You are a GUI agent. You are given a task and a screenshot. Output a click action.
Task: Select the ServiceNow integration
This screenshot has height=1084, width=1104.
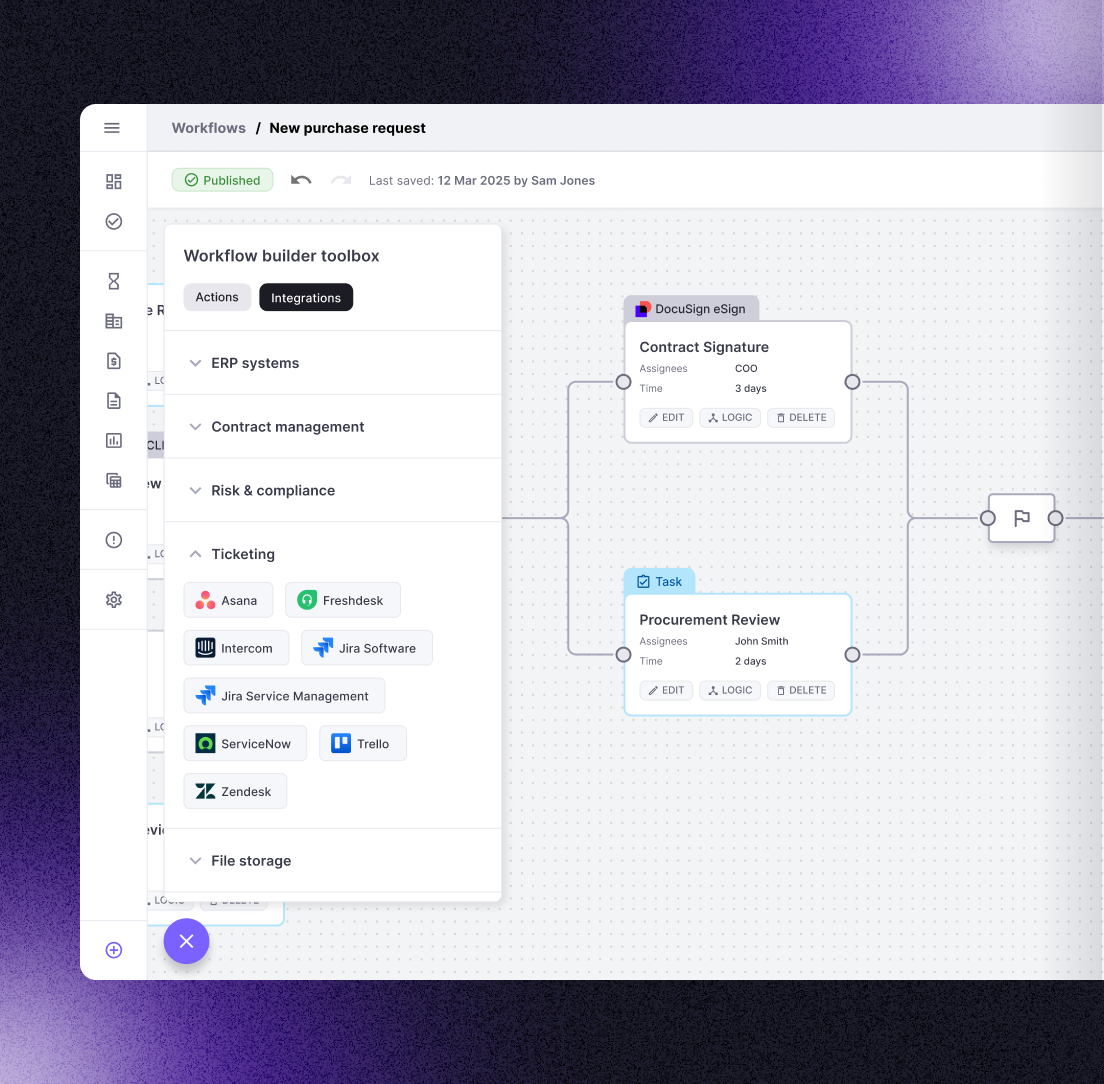[x=245, y=744]
